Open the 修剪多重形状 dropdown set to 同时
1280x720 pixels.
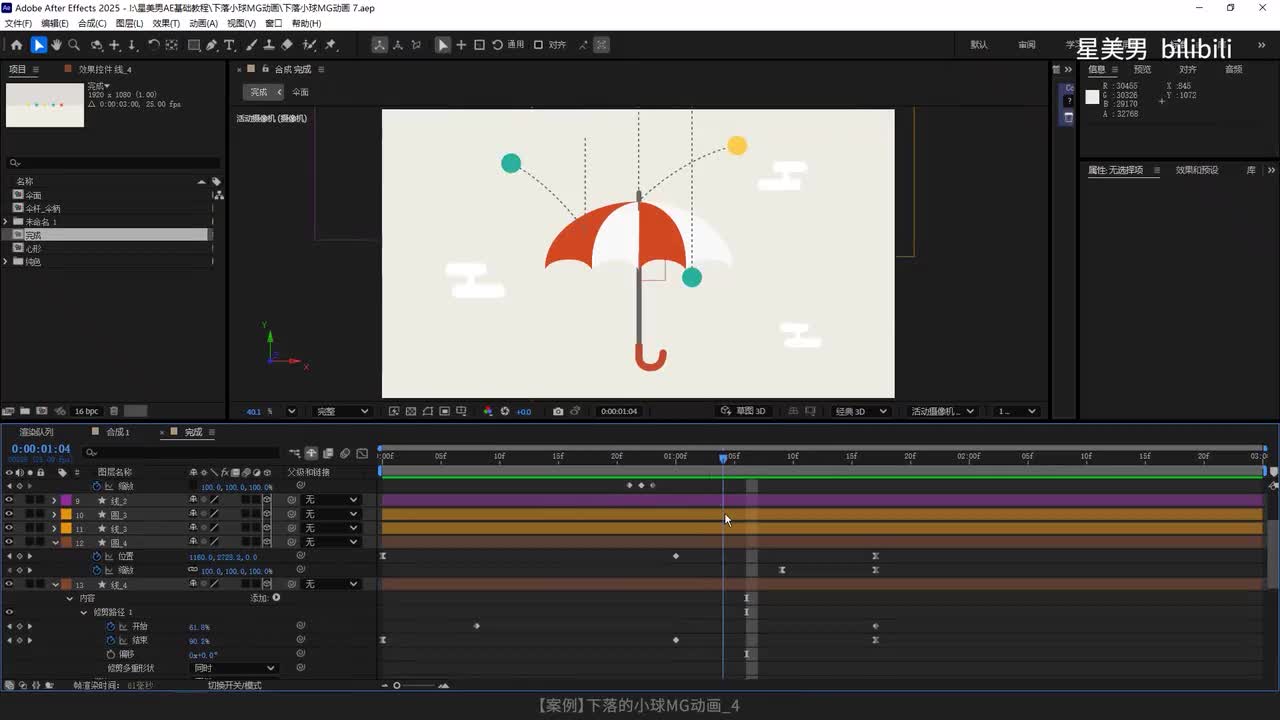tap(234, 668)
